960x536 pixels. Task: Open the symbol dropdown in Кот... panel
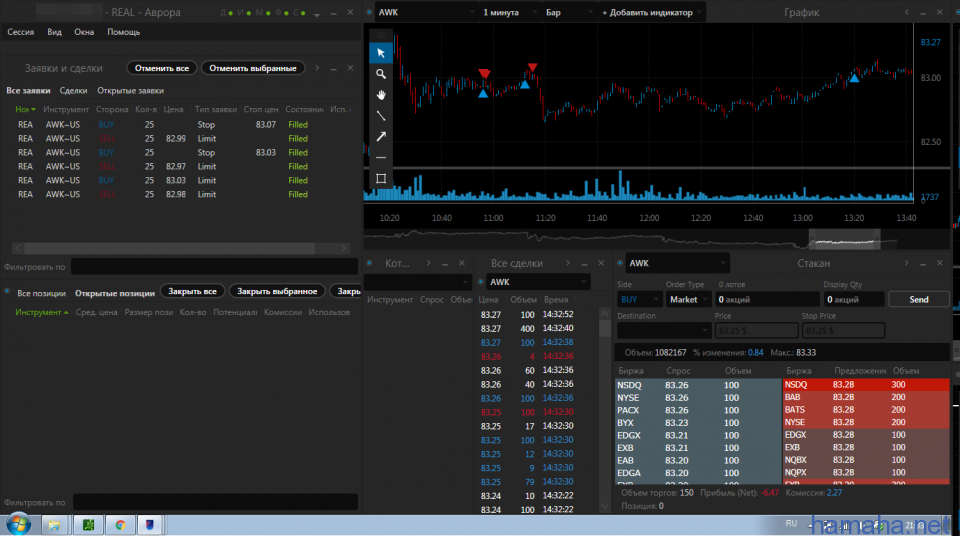[418, 282]
